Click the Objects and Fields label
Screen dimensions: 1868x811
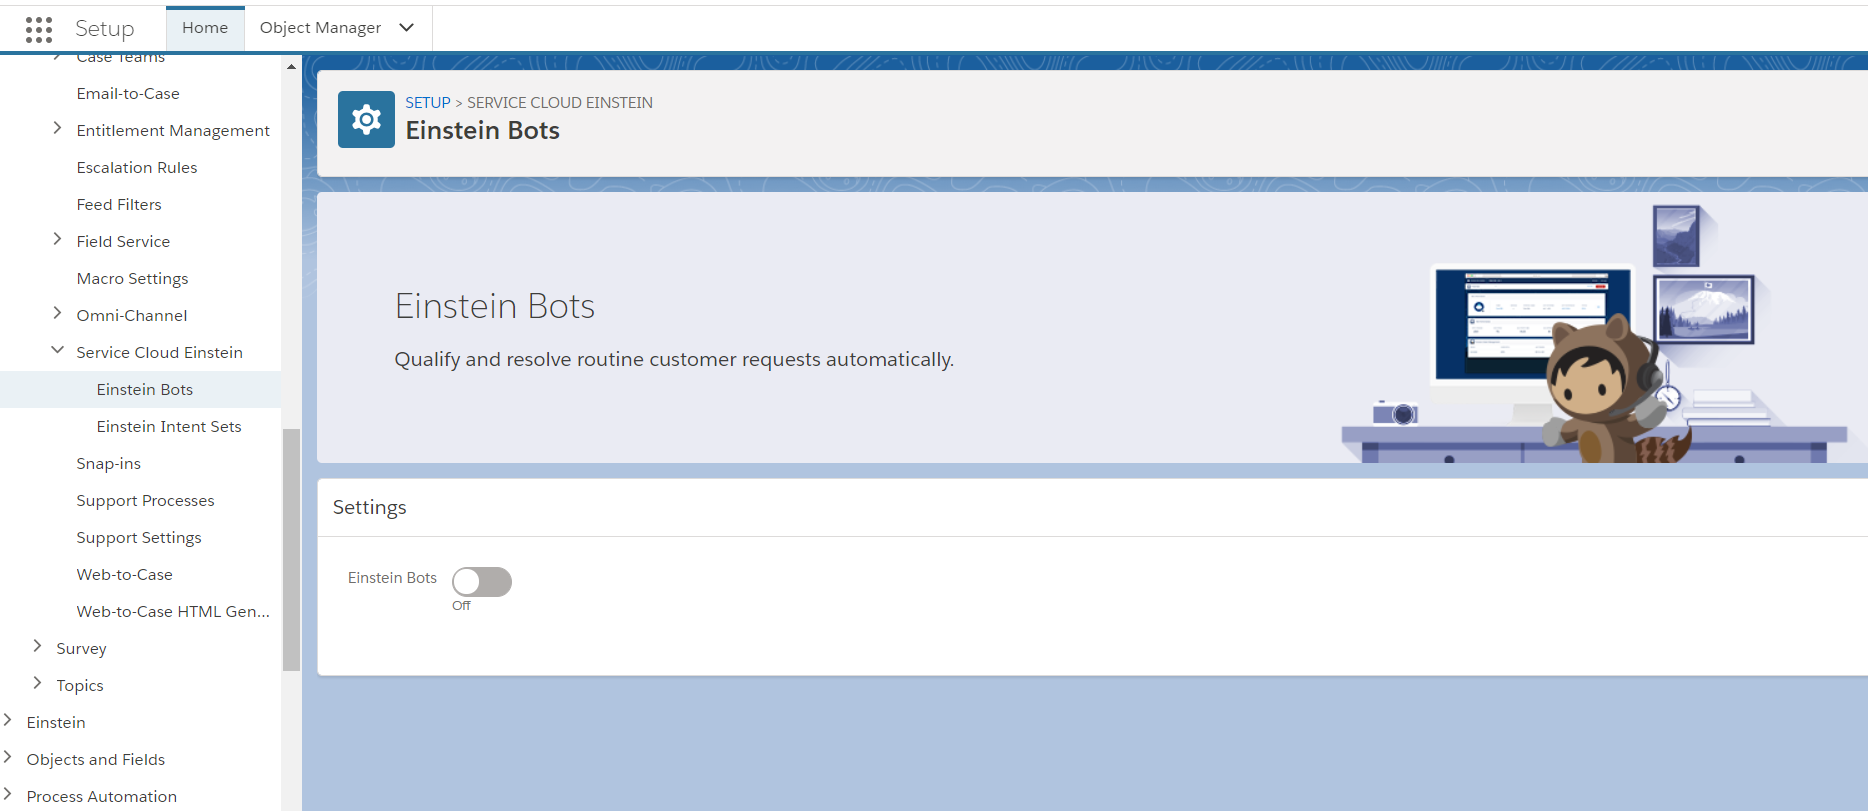click(x=96, y=759)
